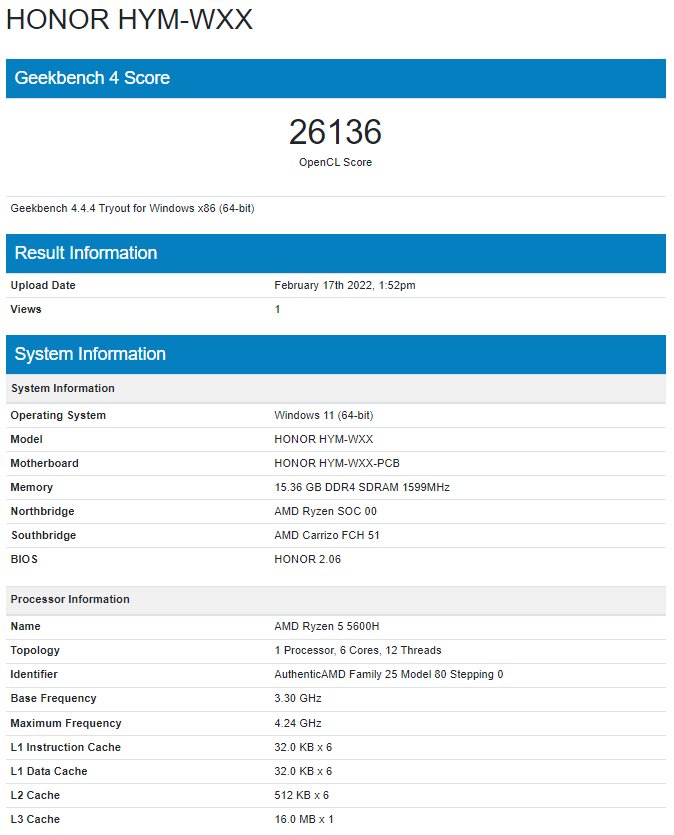Select Geekbench 4.4.4 Tryout version text
The width and height of the screenshot is (674, 835).
click(133, 208)
